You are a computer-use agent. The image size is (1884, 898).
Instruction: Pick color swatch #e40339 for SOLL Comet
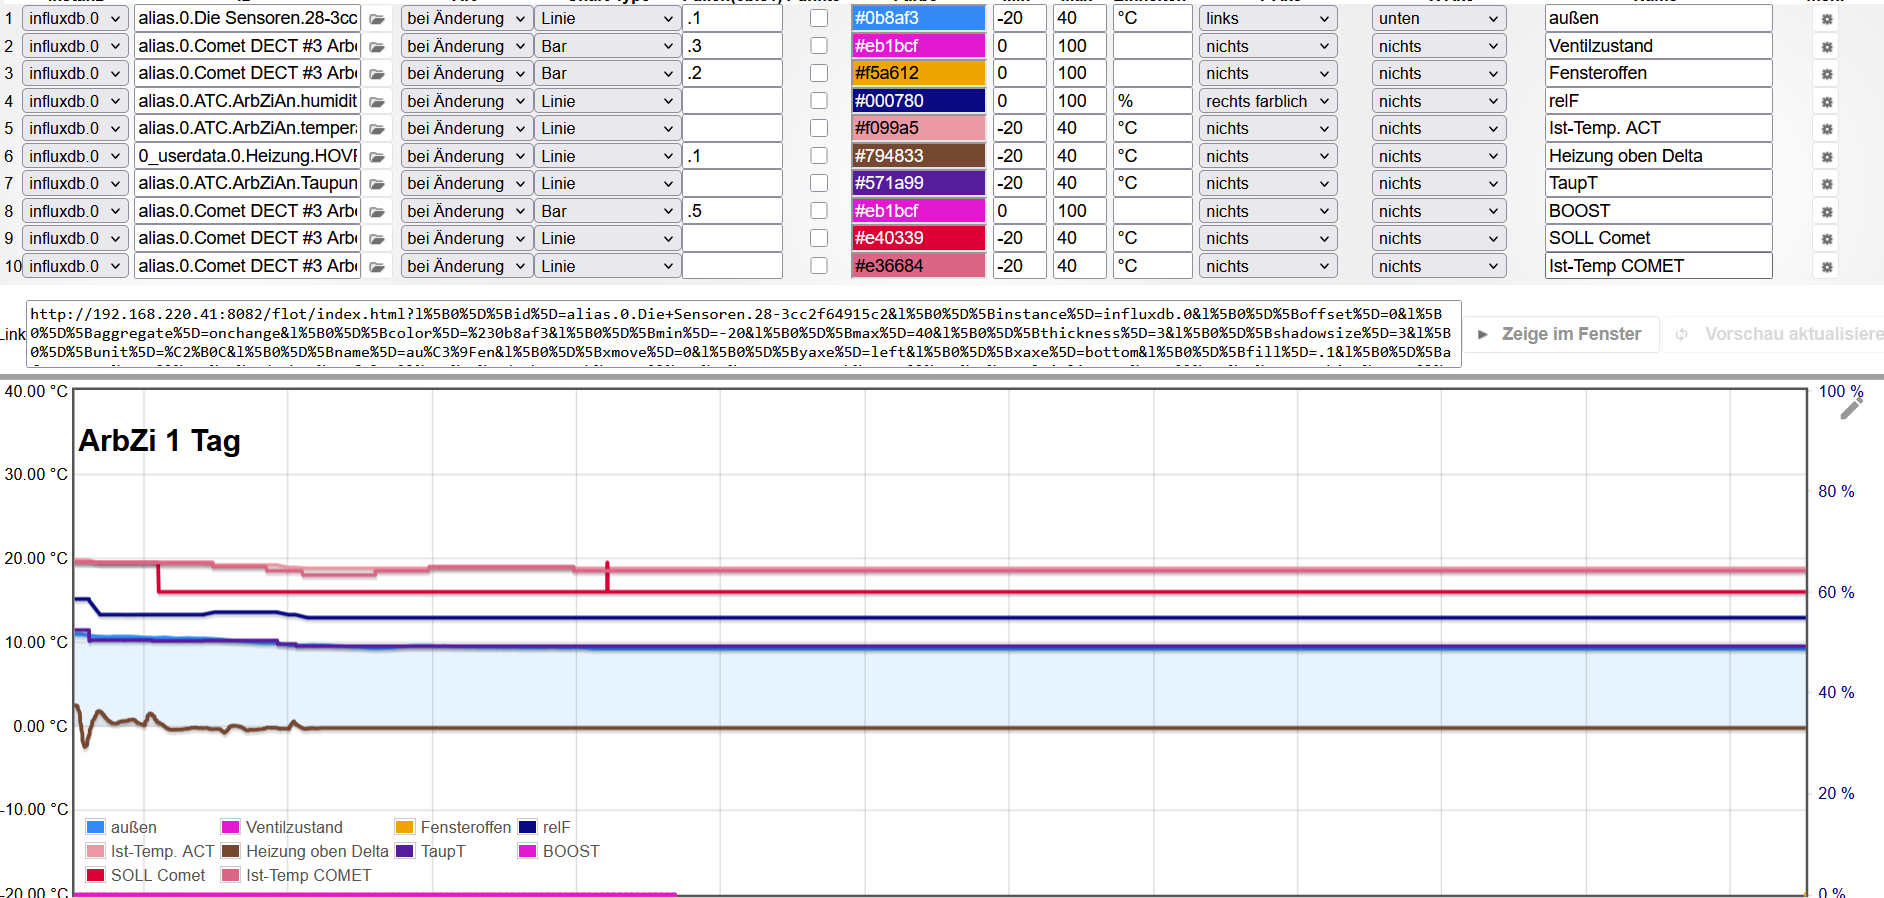918,238
